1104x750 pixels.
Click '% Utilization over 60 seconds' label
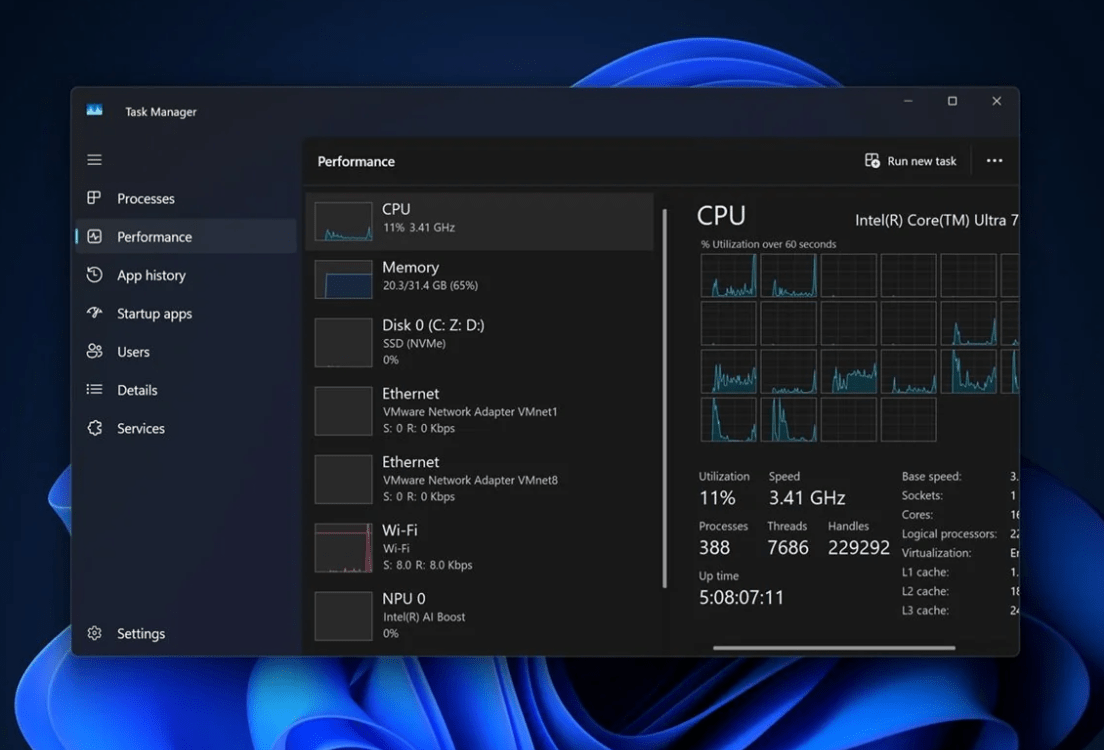pyautogui.click(x=768, y=244)
